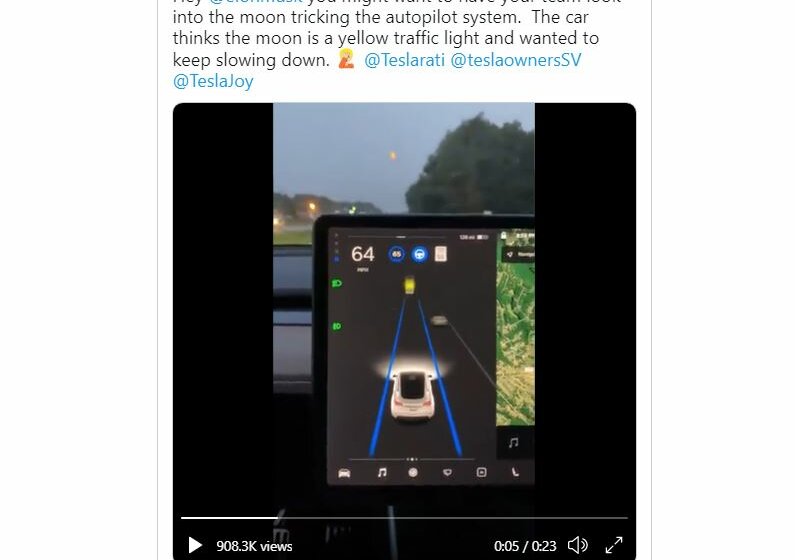This screenshot has height=560, width=795.
Task: Click the music note beside the map
Action: [x=514, y=443]
